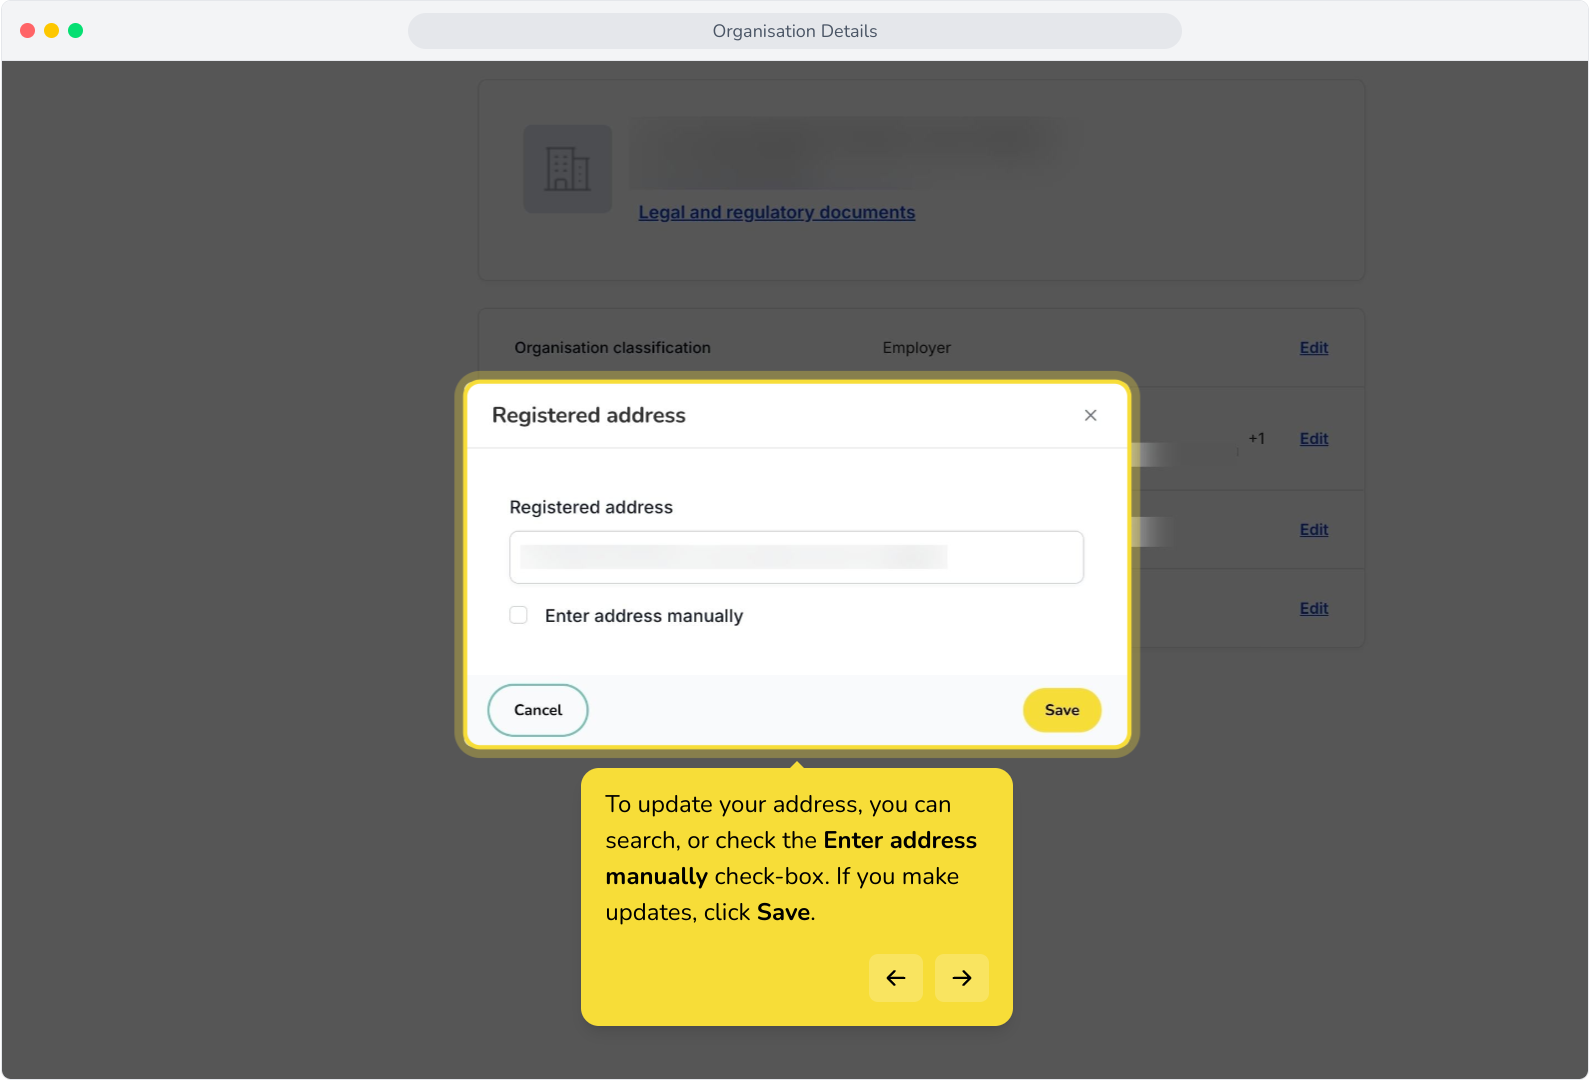
Task: Close the Registered address dialog
Action: (x=1090, y=415)
